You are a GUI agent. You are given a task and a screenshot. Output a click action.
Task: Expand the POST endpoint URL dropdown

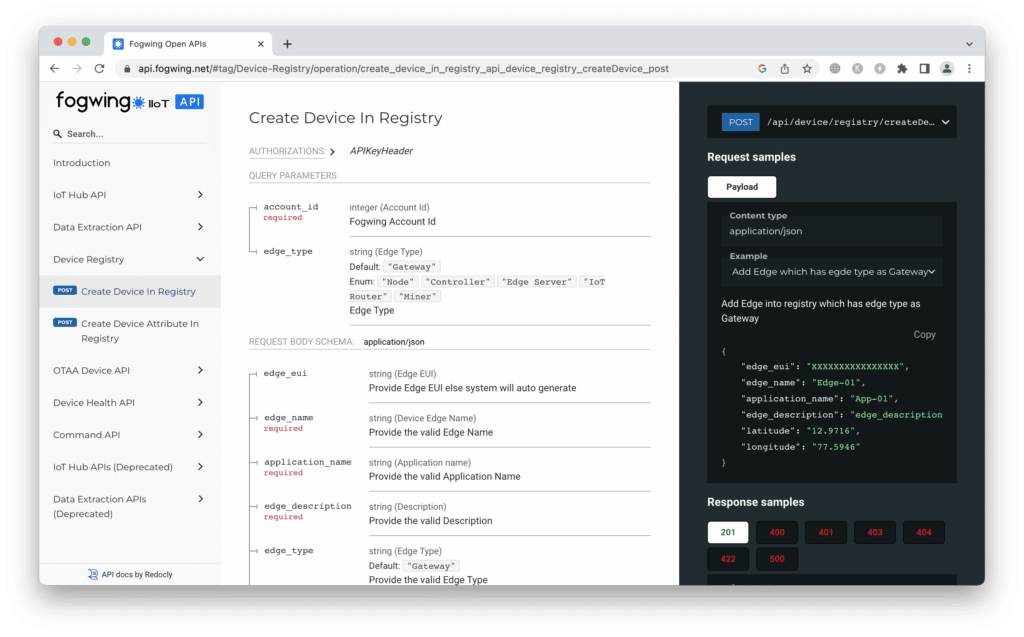(x=832, y=122)
